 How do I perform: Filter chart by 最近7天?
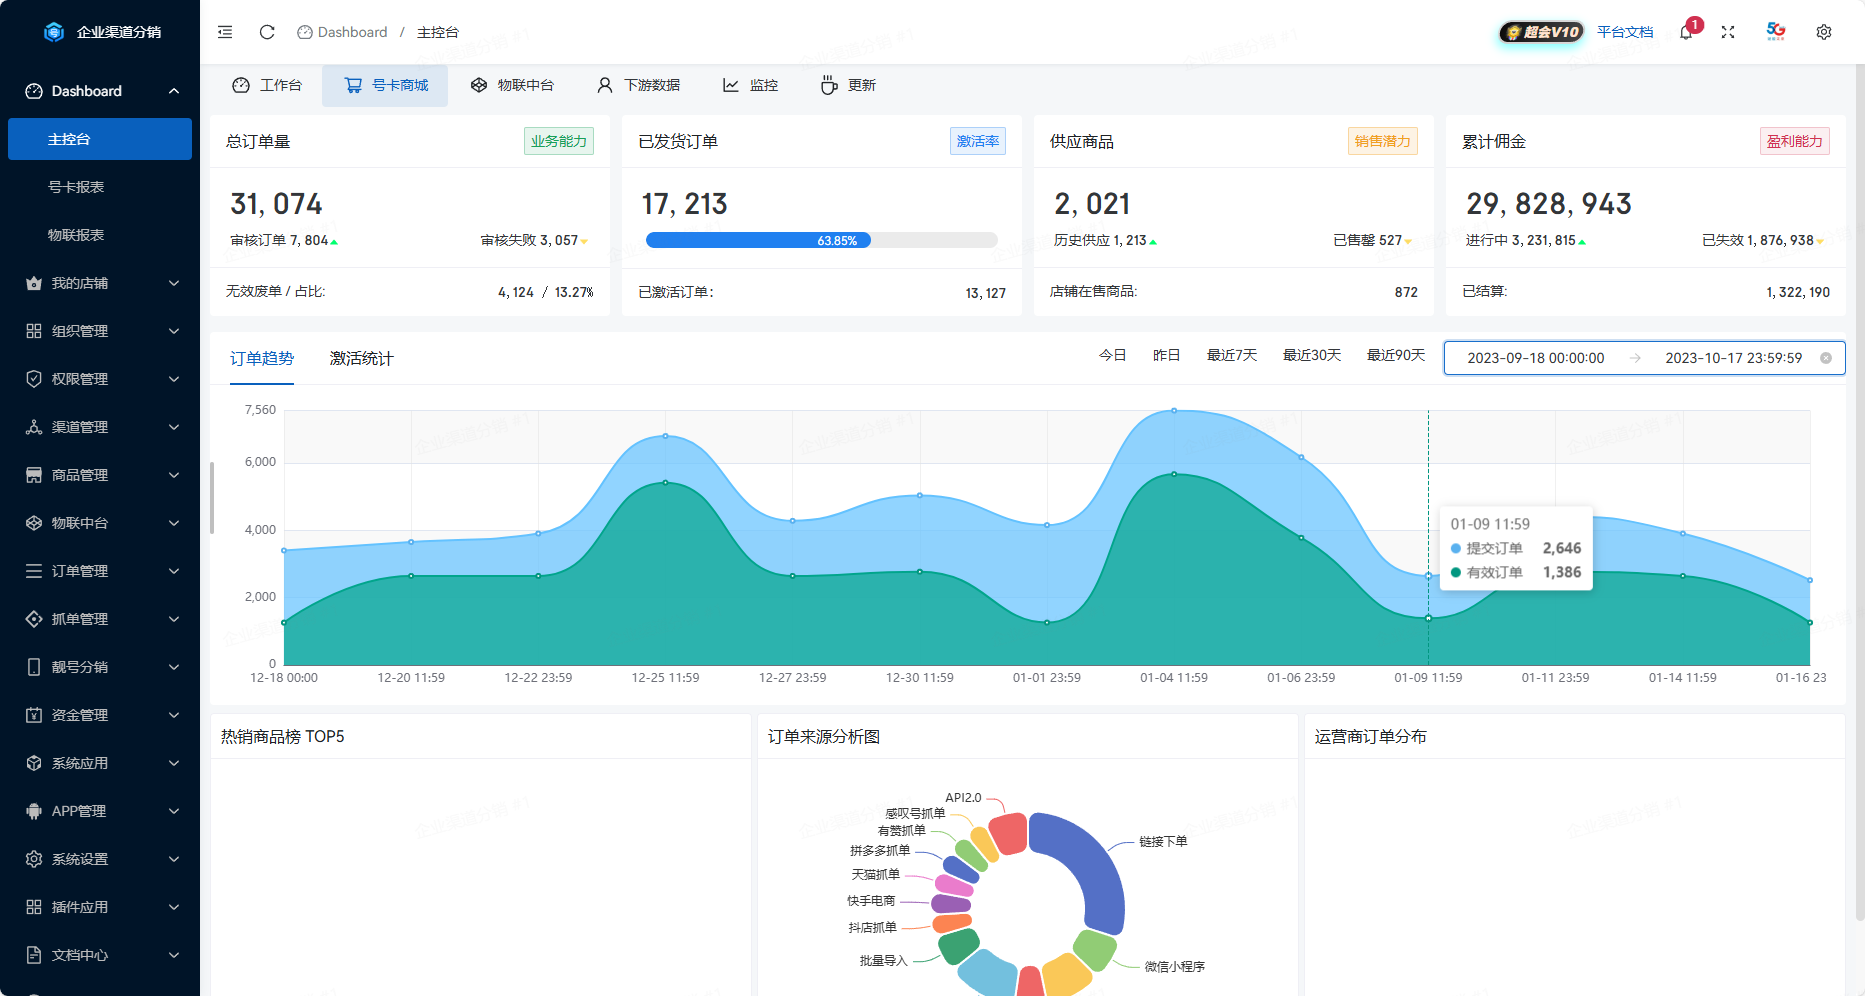[1231, 355]
